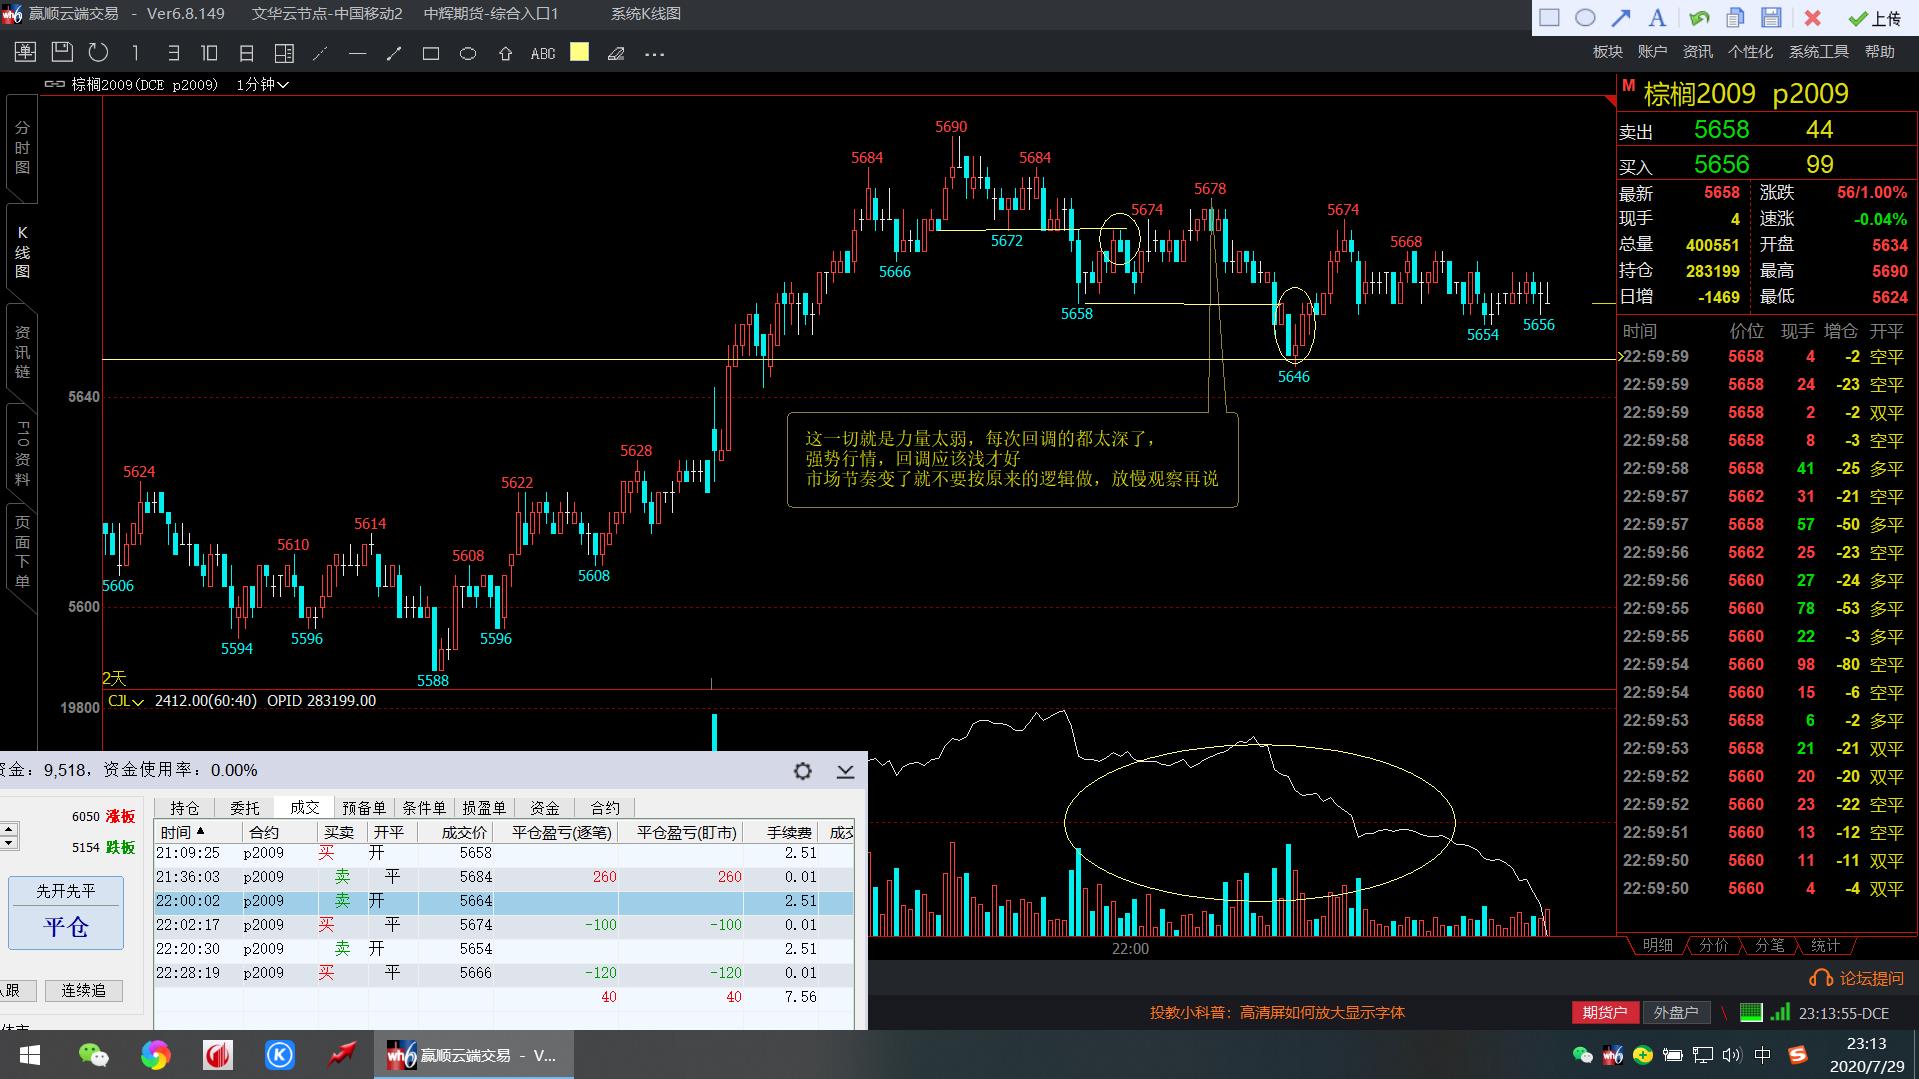Expand the CJL indicator dropdown
The height and width of the screenshot is (1079, 1919).
(126, 701)
